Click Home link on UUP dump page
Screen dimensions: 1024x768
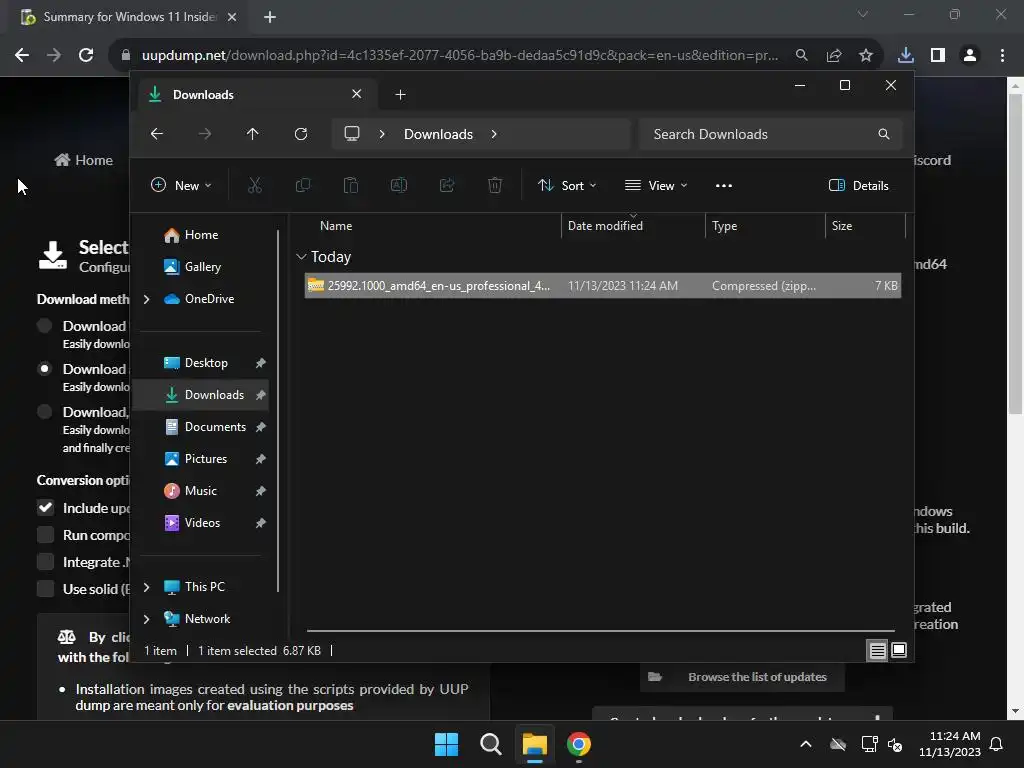pyautogui.click(x=84, y=160)
